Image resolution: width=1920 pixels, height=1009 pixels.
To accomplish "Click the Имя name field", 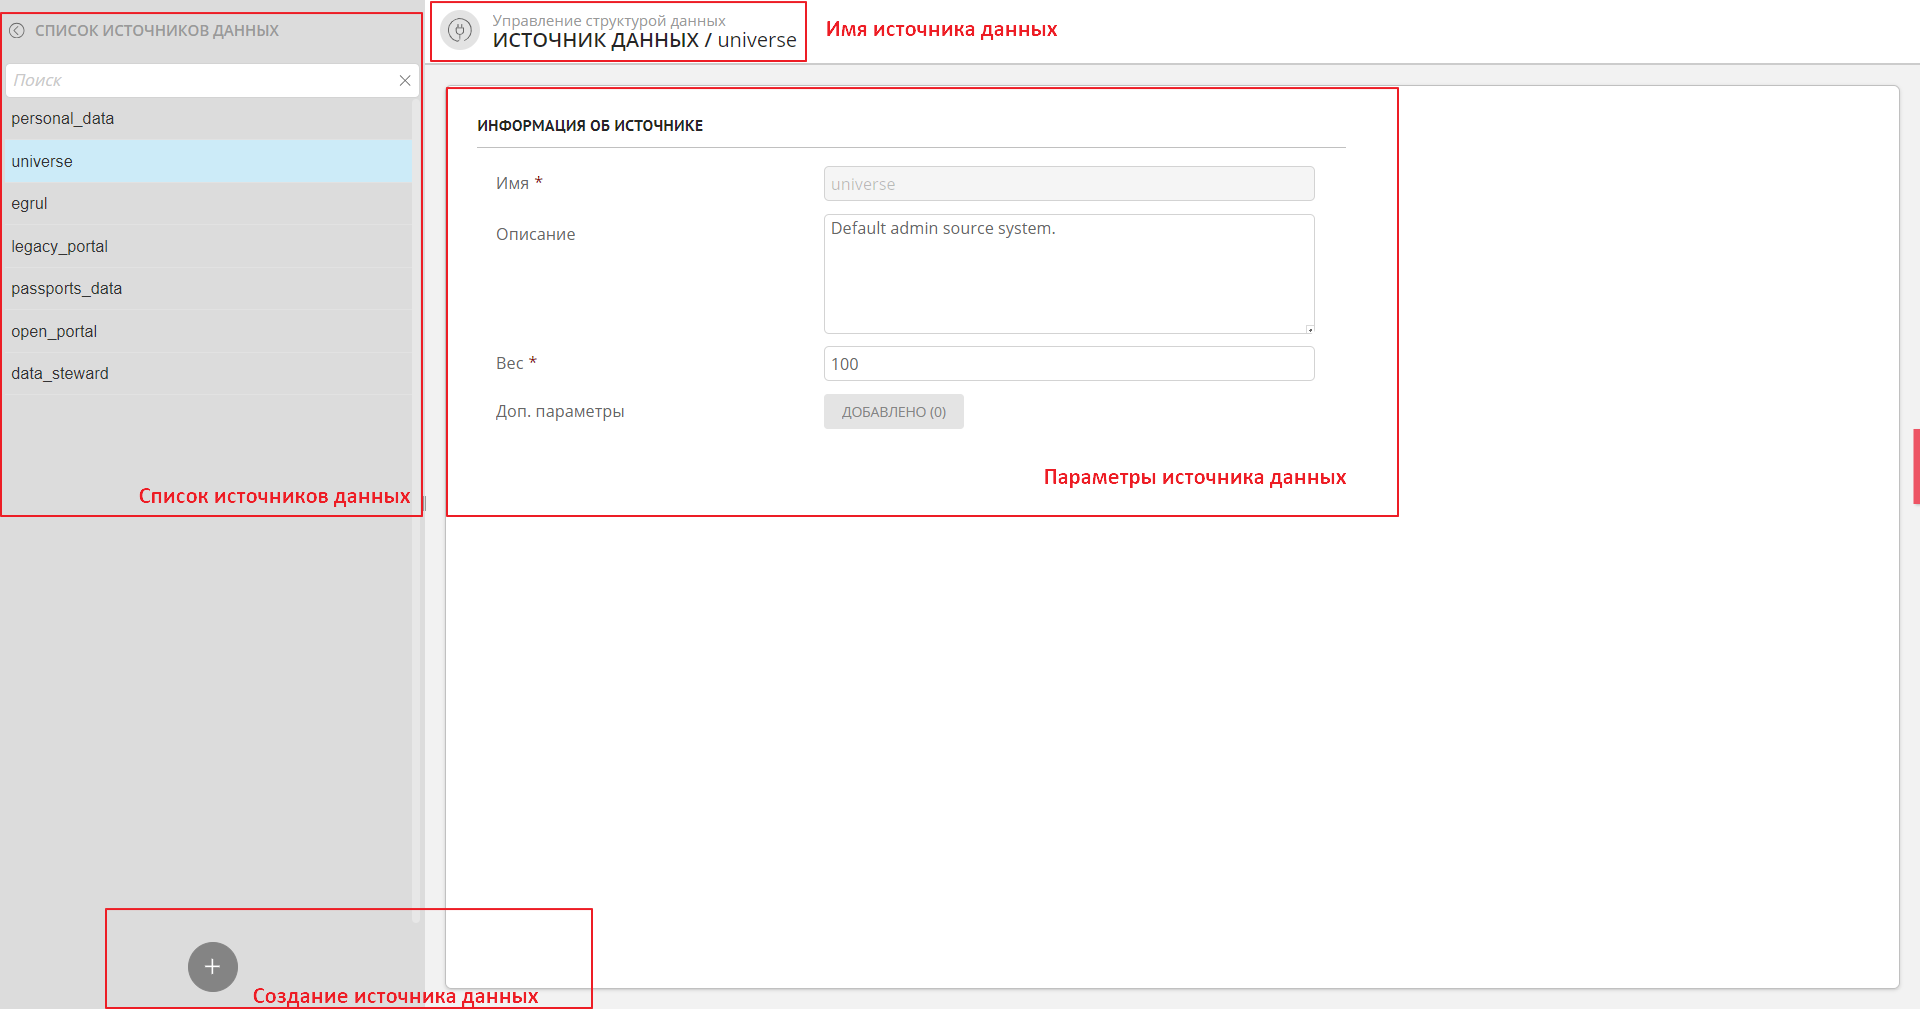I will pyautogui.click(x=1068, y=184).
